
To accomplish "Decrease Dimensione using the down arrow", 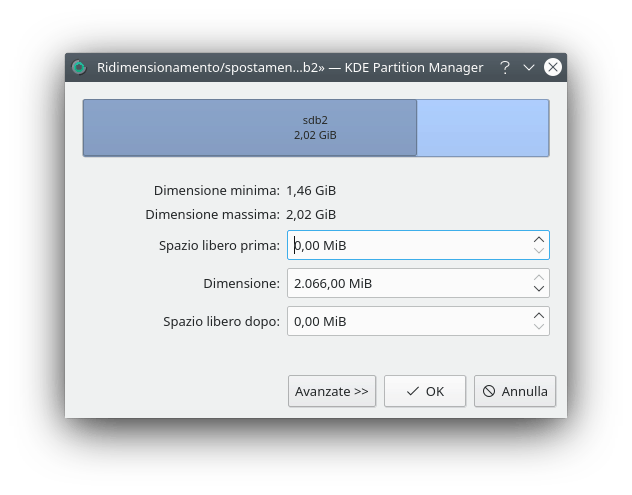I will (x=539, y=289).
